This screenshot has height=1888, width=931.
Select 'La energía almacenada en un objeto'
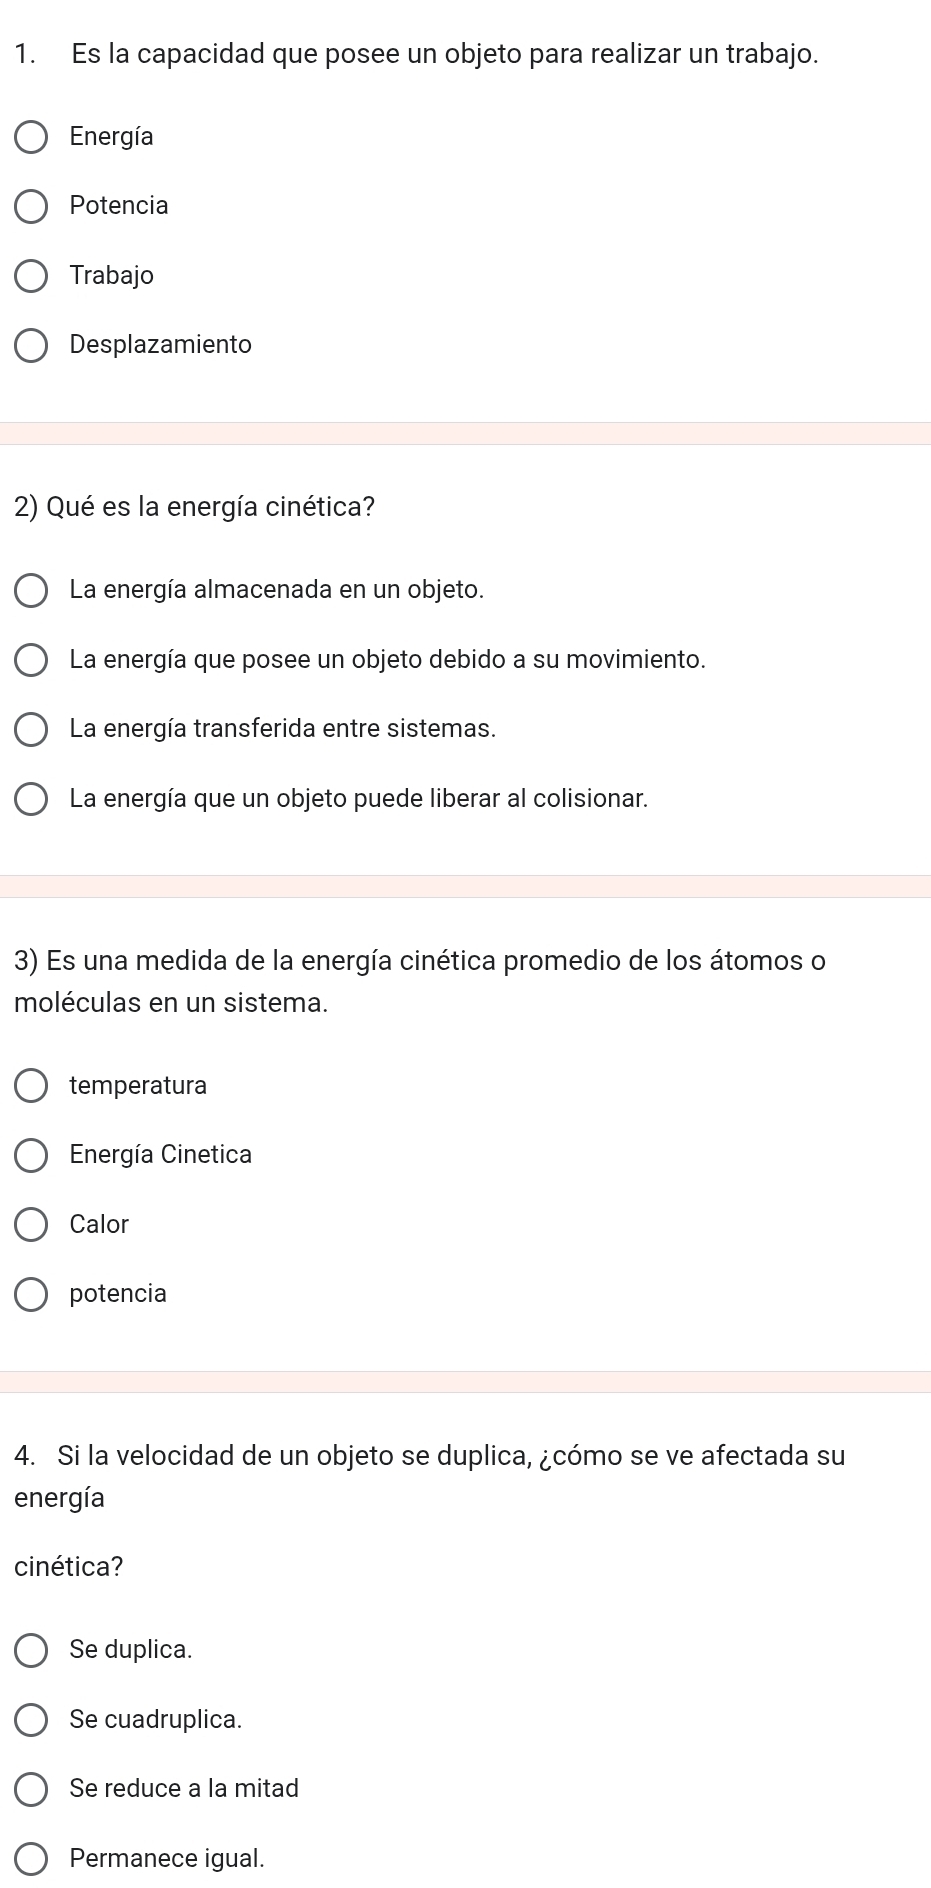[x=31, y=590]
